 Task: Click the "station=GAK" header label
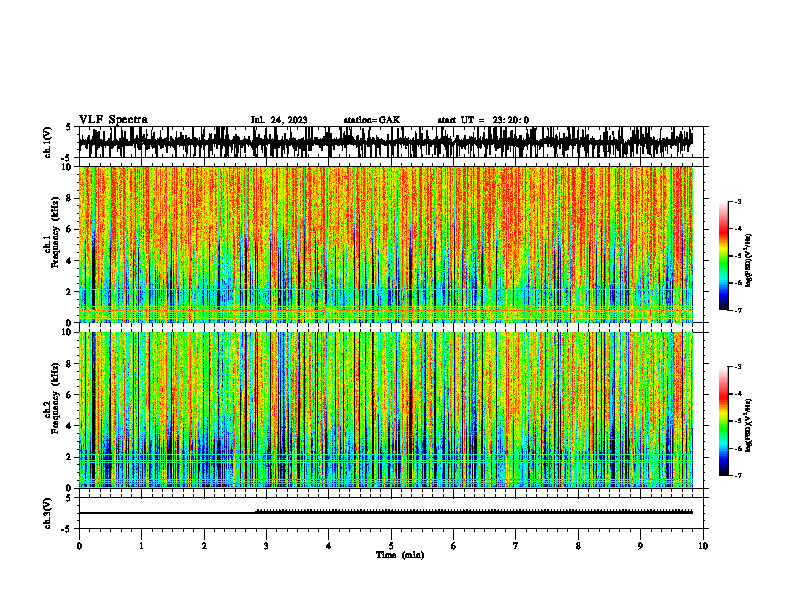(372, 120)
